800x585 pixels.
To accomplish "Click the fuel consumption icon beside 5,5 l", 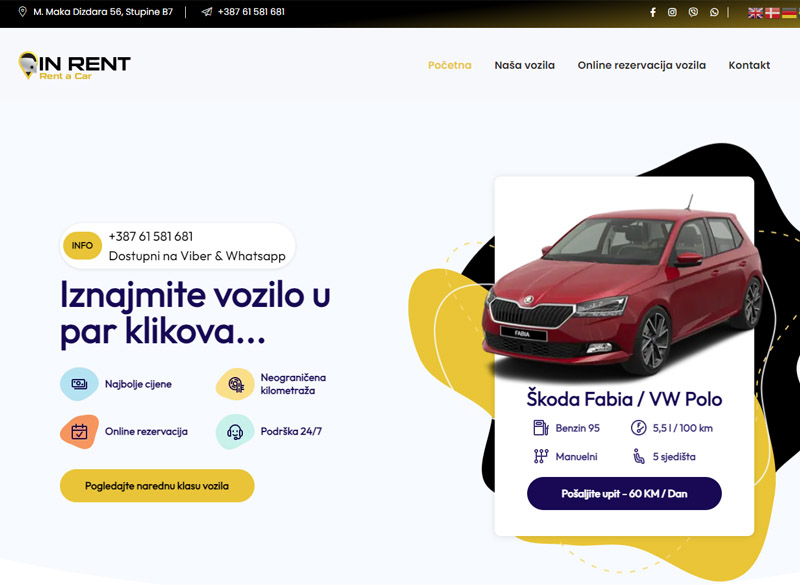I will 638,427.
